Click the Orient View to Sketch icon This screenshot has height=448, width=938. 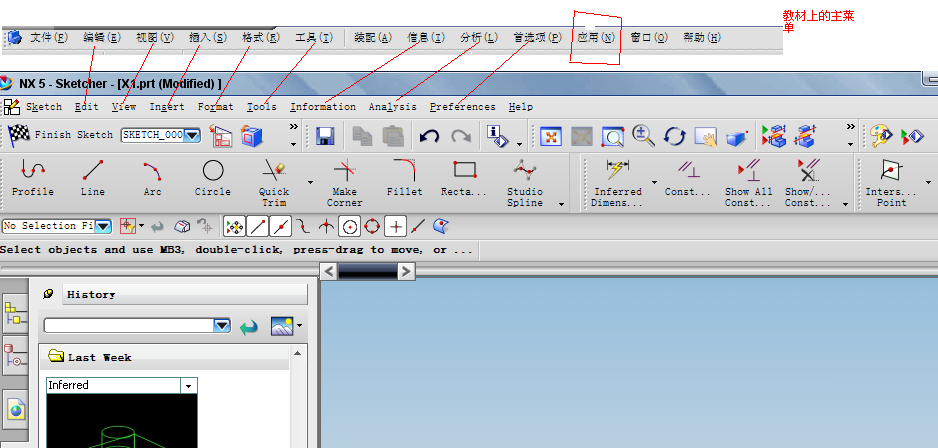(x=221, y=136)
